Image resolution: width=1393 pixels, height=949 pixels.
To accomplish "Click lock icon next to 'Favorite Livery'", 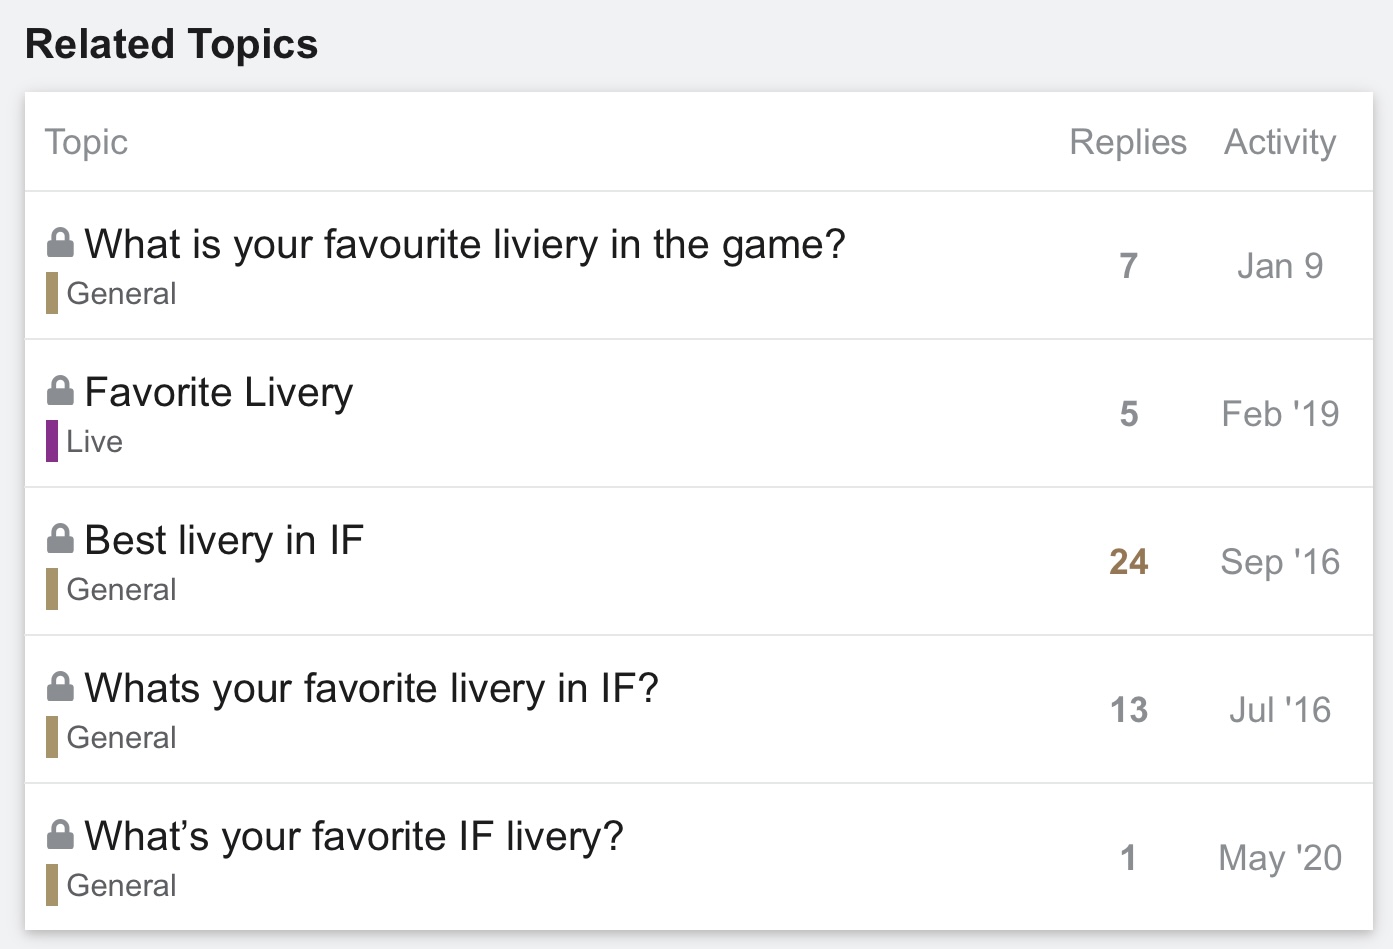I will 60,391.
